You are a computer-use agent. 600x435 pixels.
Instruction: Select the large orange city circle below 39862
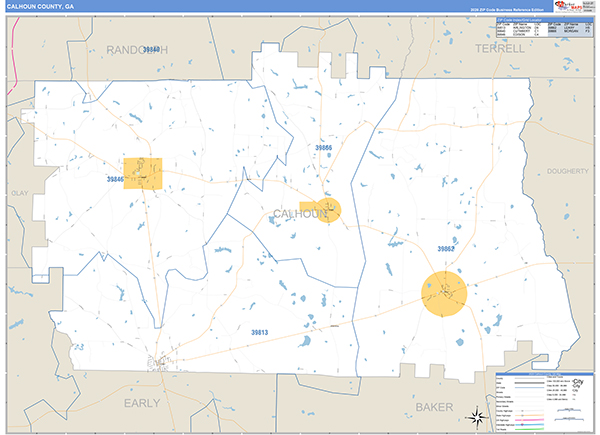(x=444, y=293)
